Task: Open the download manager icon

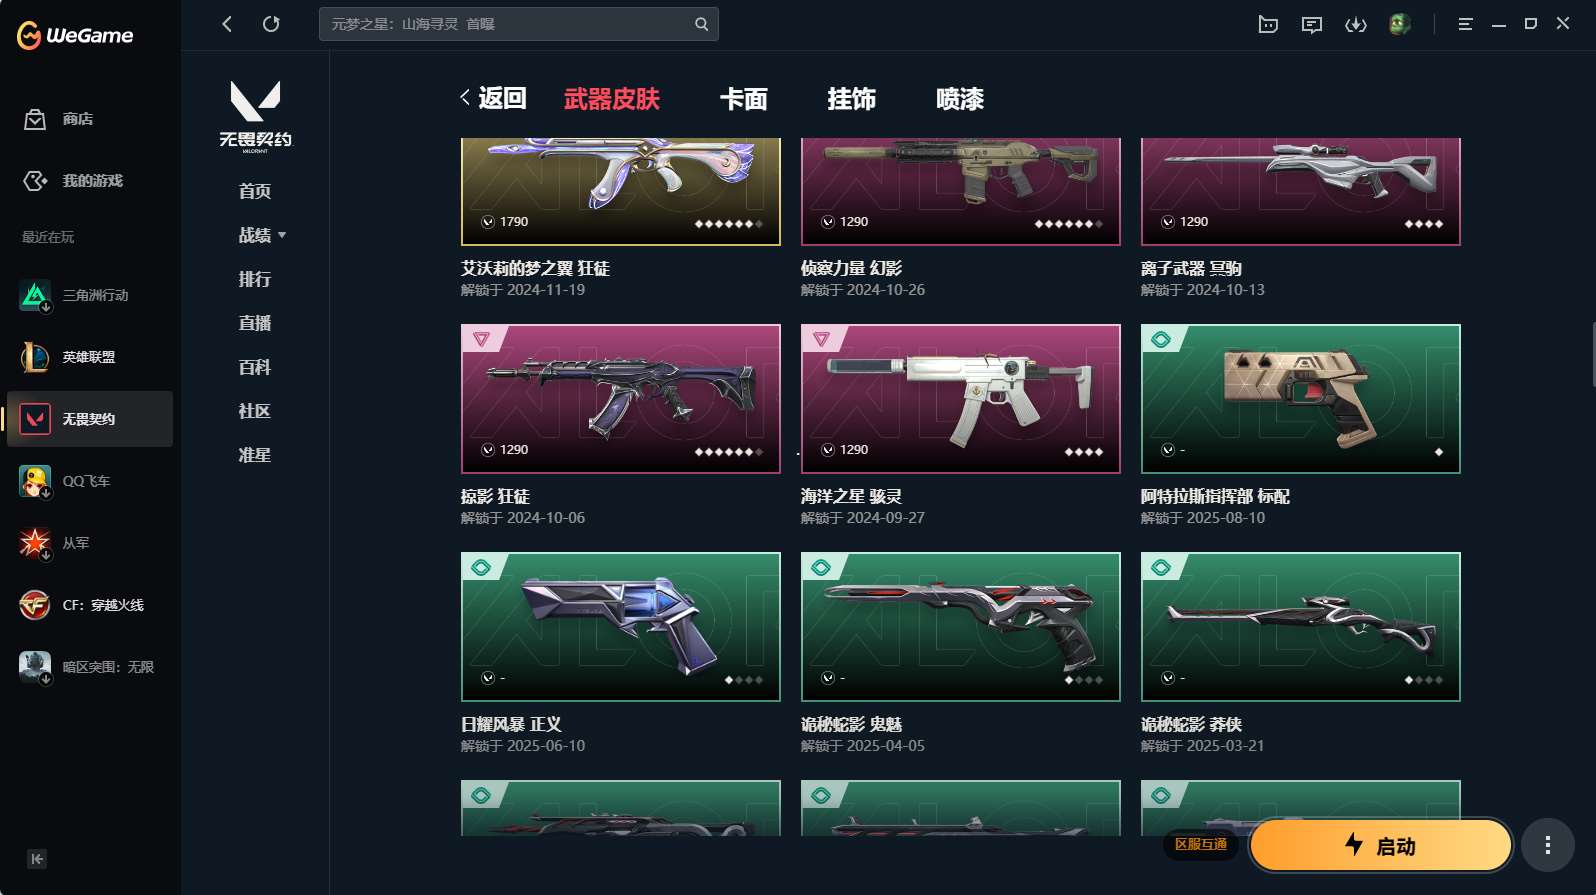Action: [1356, 24]
